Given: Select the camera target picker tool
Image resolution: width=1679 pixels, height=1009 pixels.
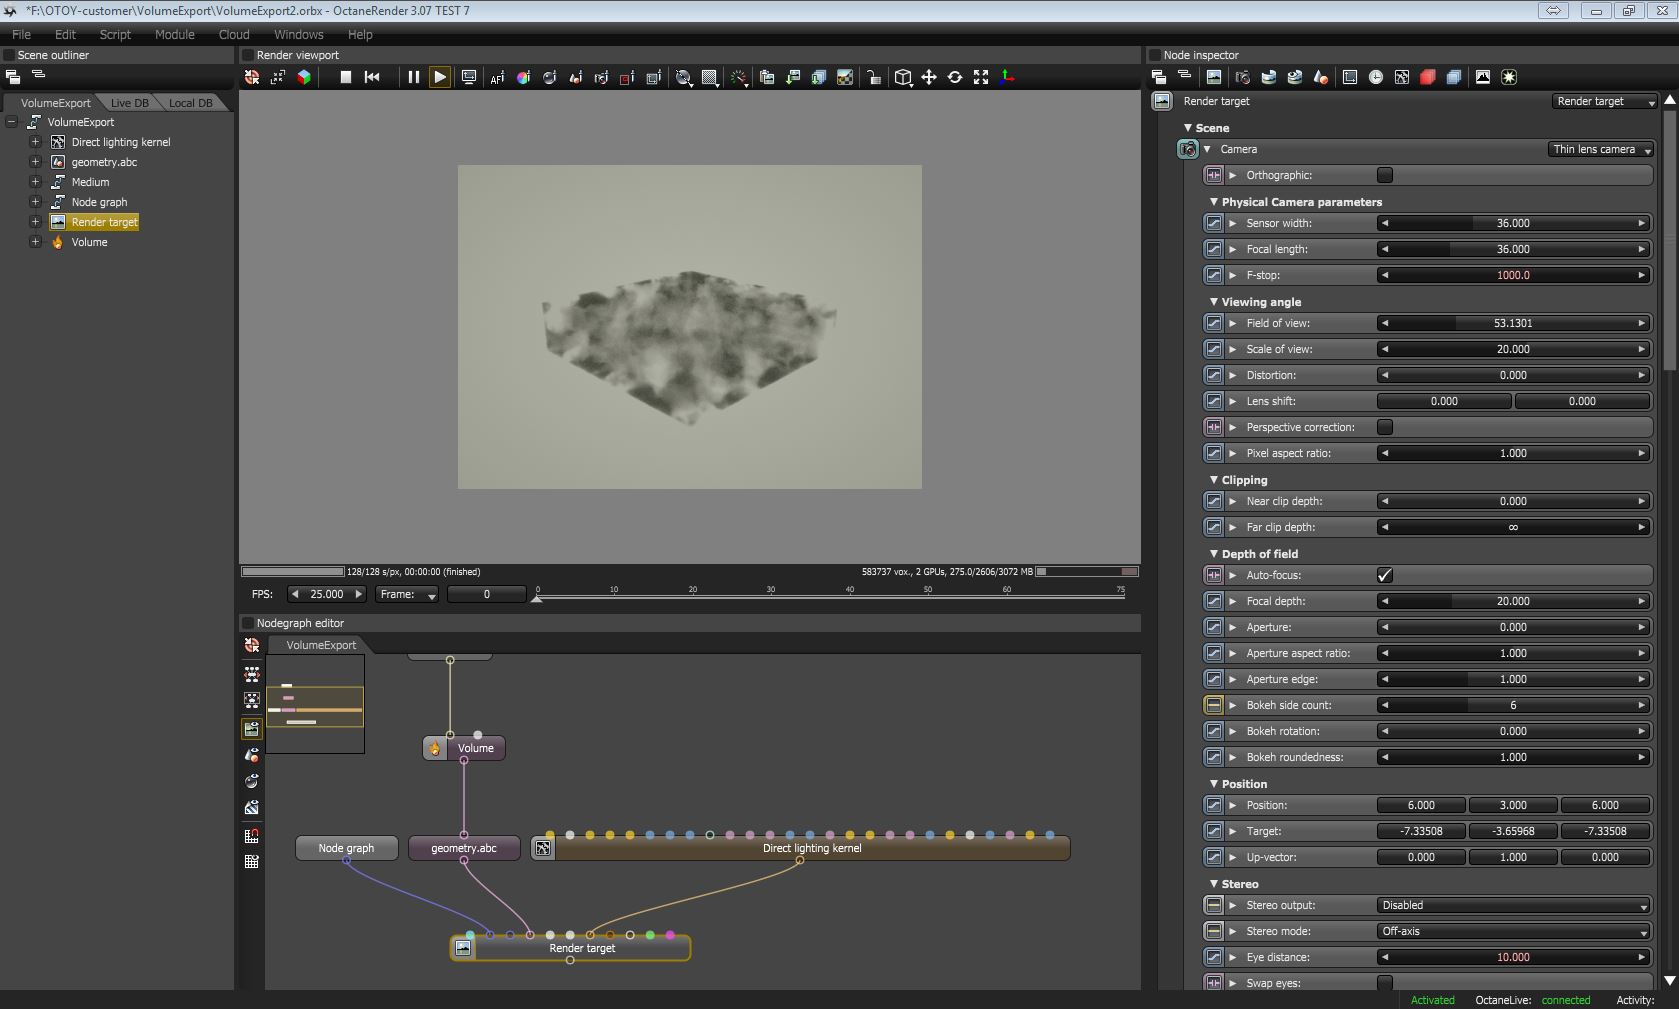Looking at the screenshot, I should click(601, 77).
